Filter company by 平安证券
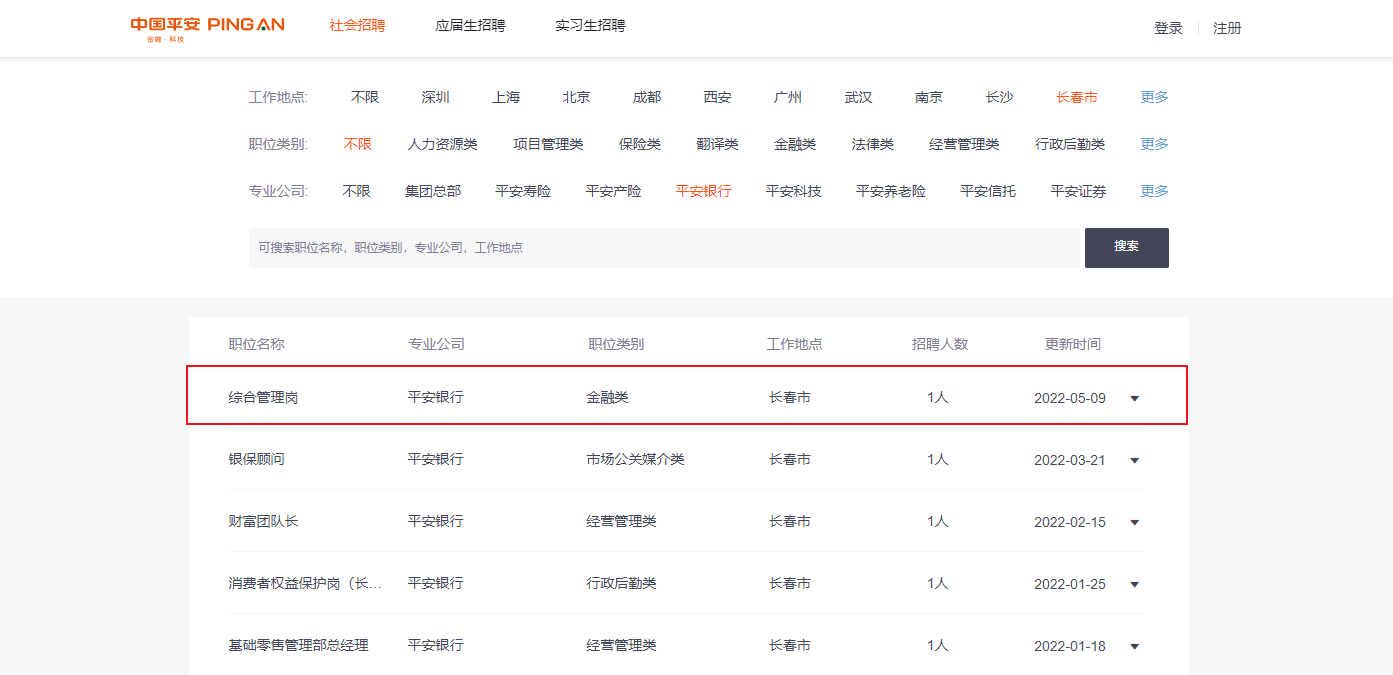 point(1079,191)
